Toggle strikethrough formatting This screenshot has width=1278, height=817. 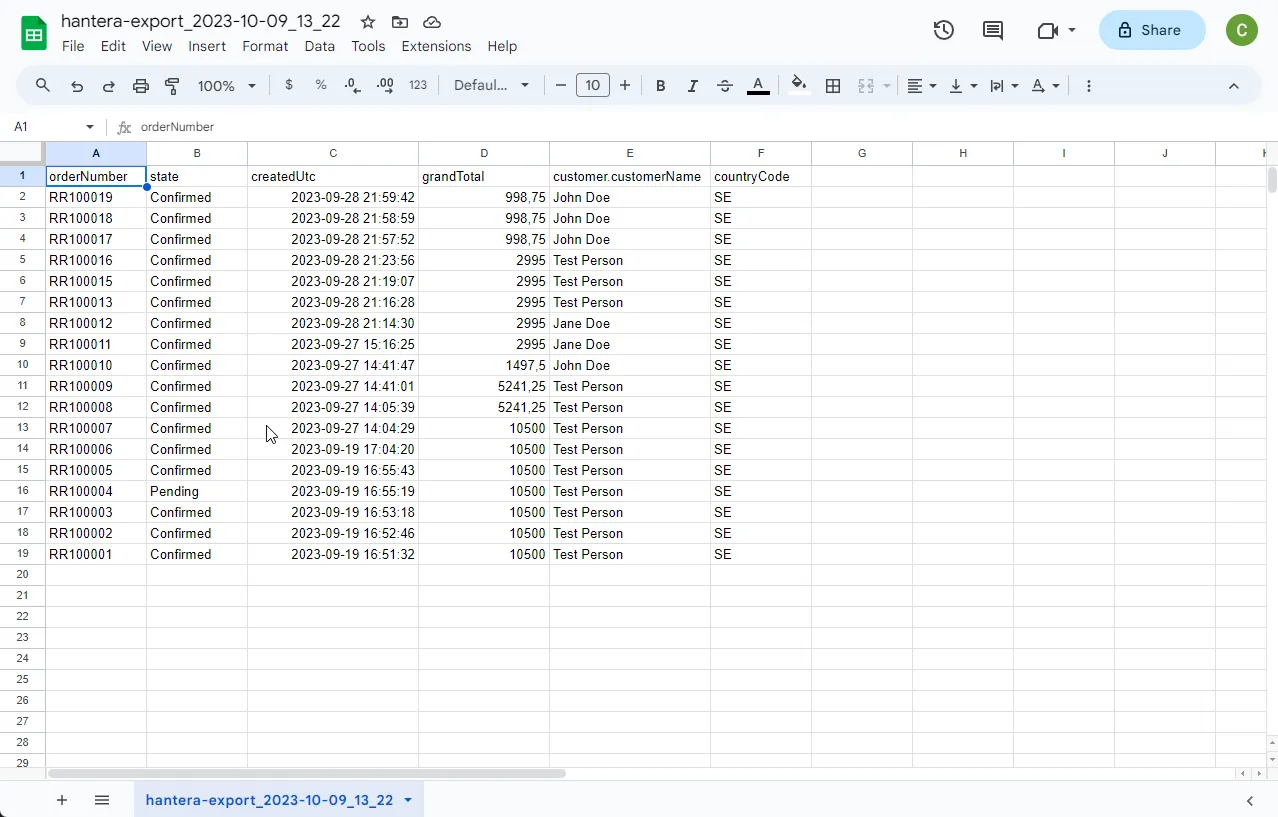(724, 85)
